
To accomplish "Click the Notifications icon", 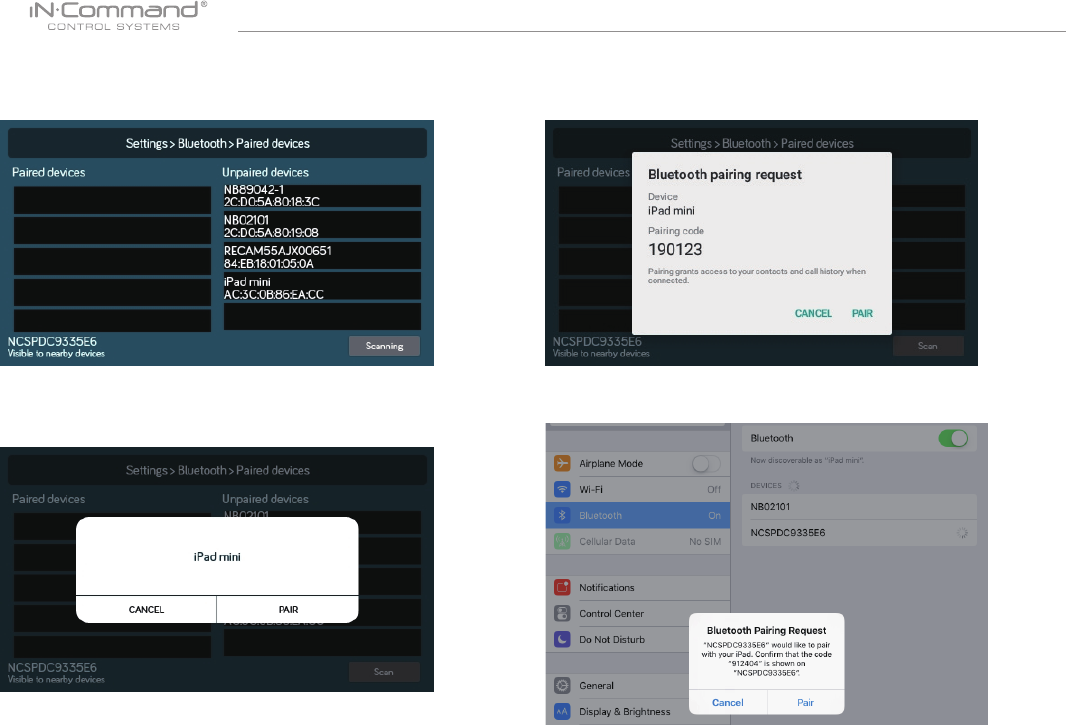I will coord(562,588).
